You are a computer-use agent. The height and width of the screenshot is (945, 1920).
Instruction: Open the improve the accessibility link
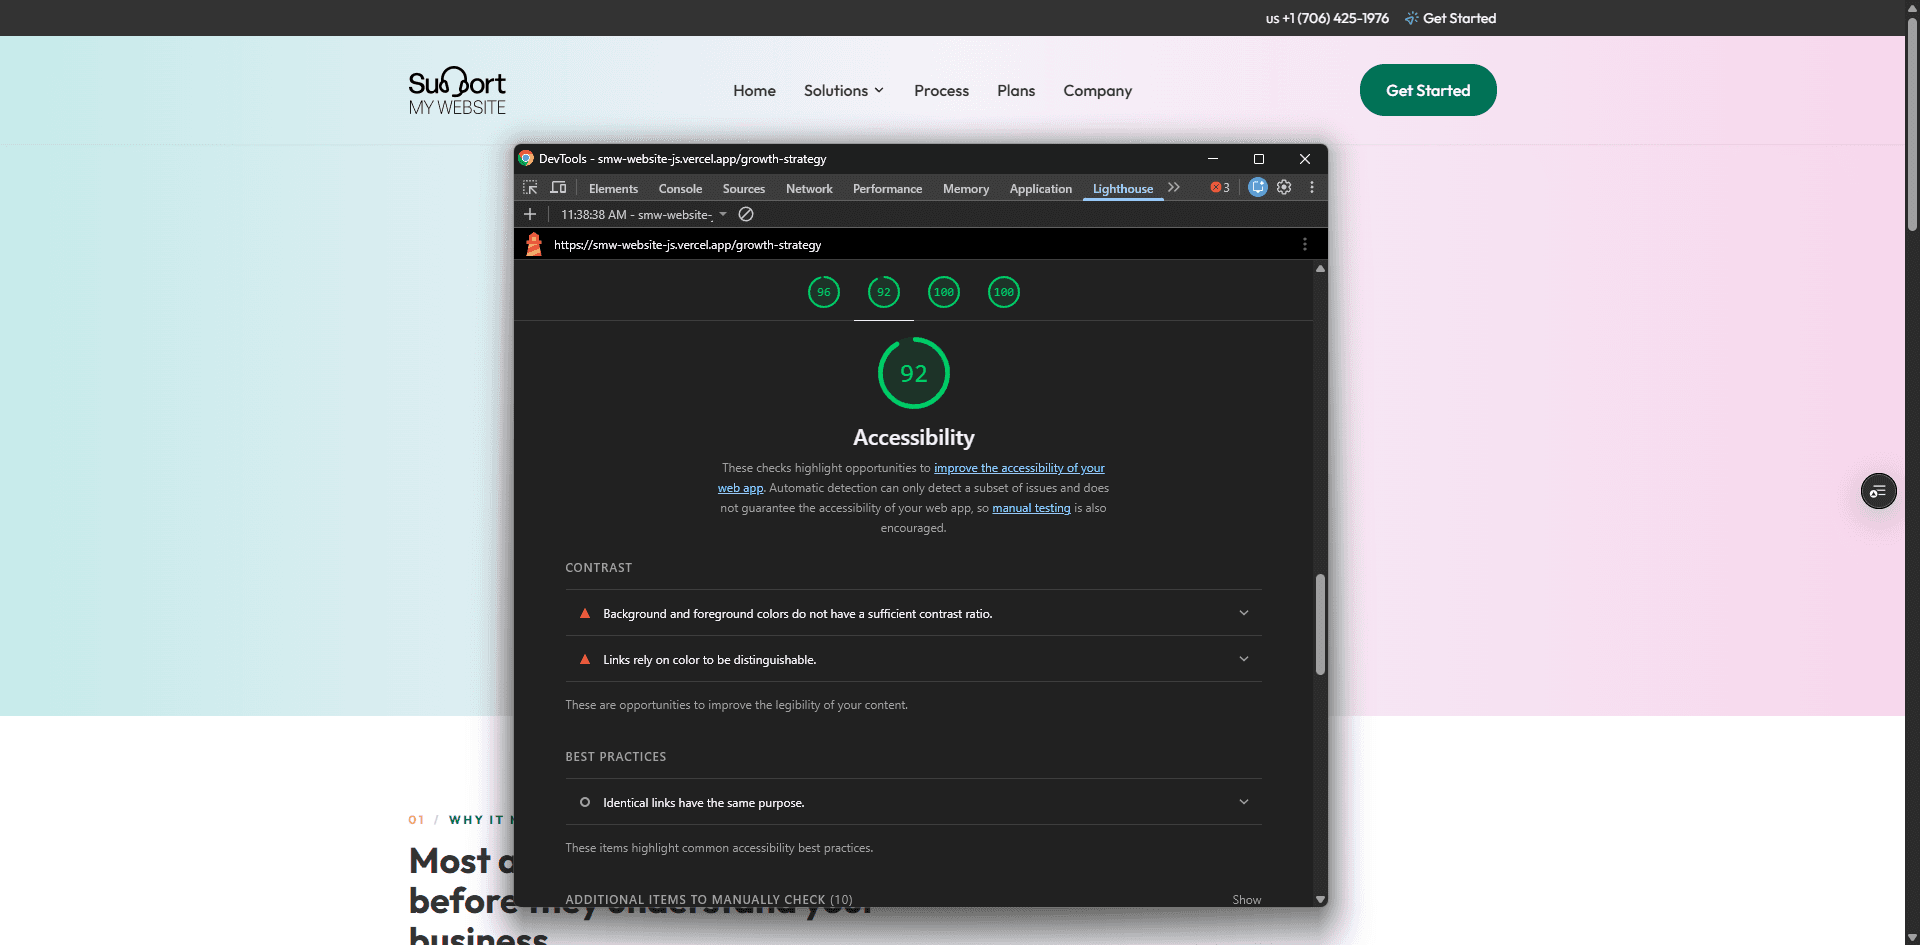click(1019, 468)
